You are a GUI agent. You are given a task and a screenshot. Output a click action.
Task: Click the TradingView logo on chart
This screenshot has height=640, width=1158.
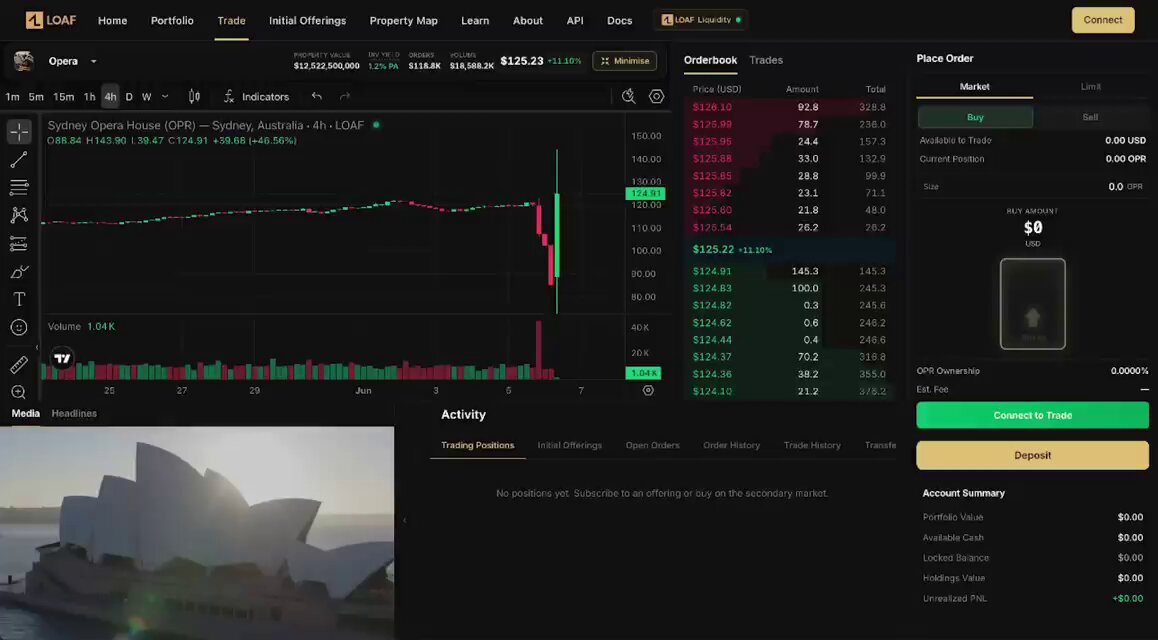[x=63, y=359]
